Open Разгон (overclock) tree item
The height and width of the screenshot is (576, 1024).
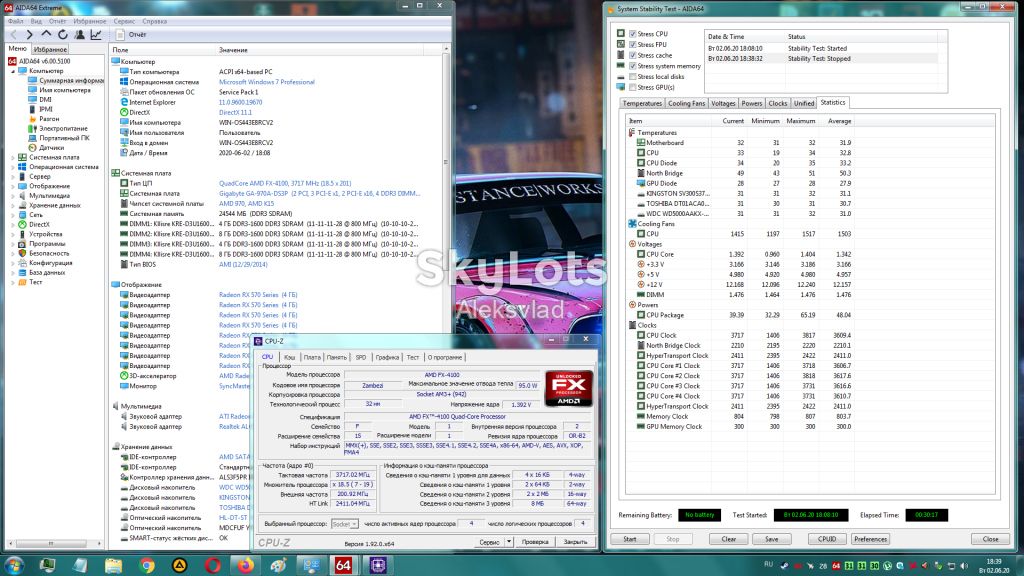coord(49,119)
